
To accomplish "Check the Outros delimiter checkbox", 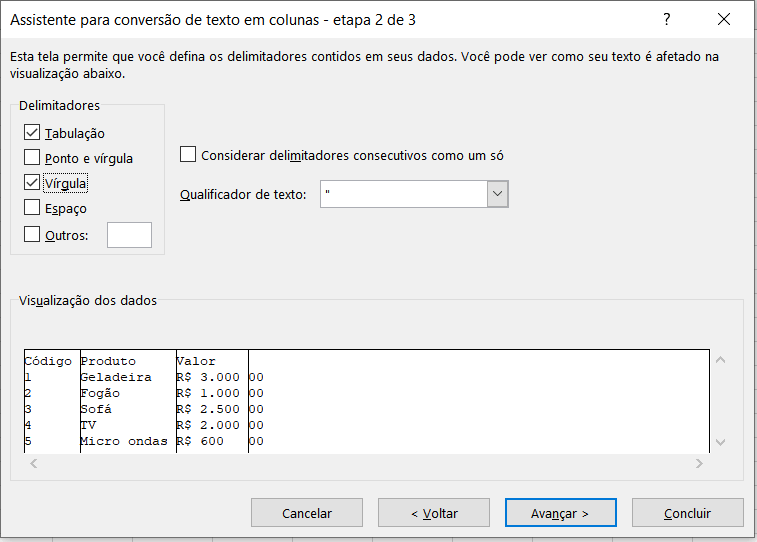I will pos(32,235).
